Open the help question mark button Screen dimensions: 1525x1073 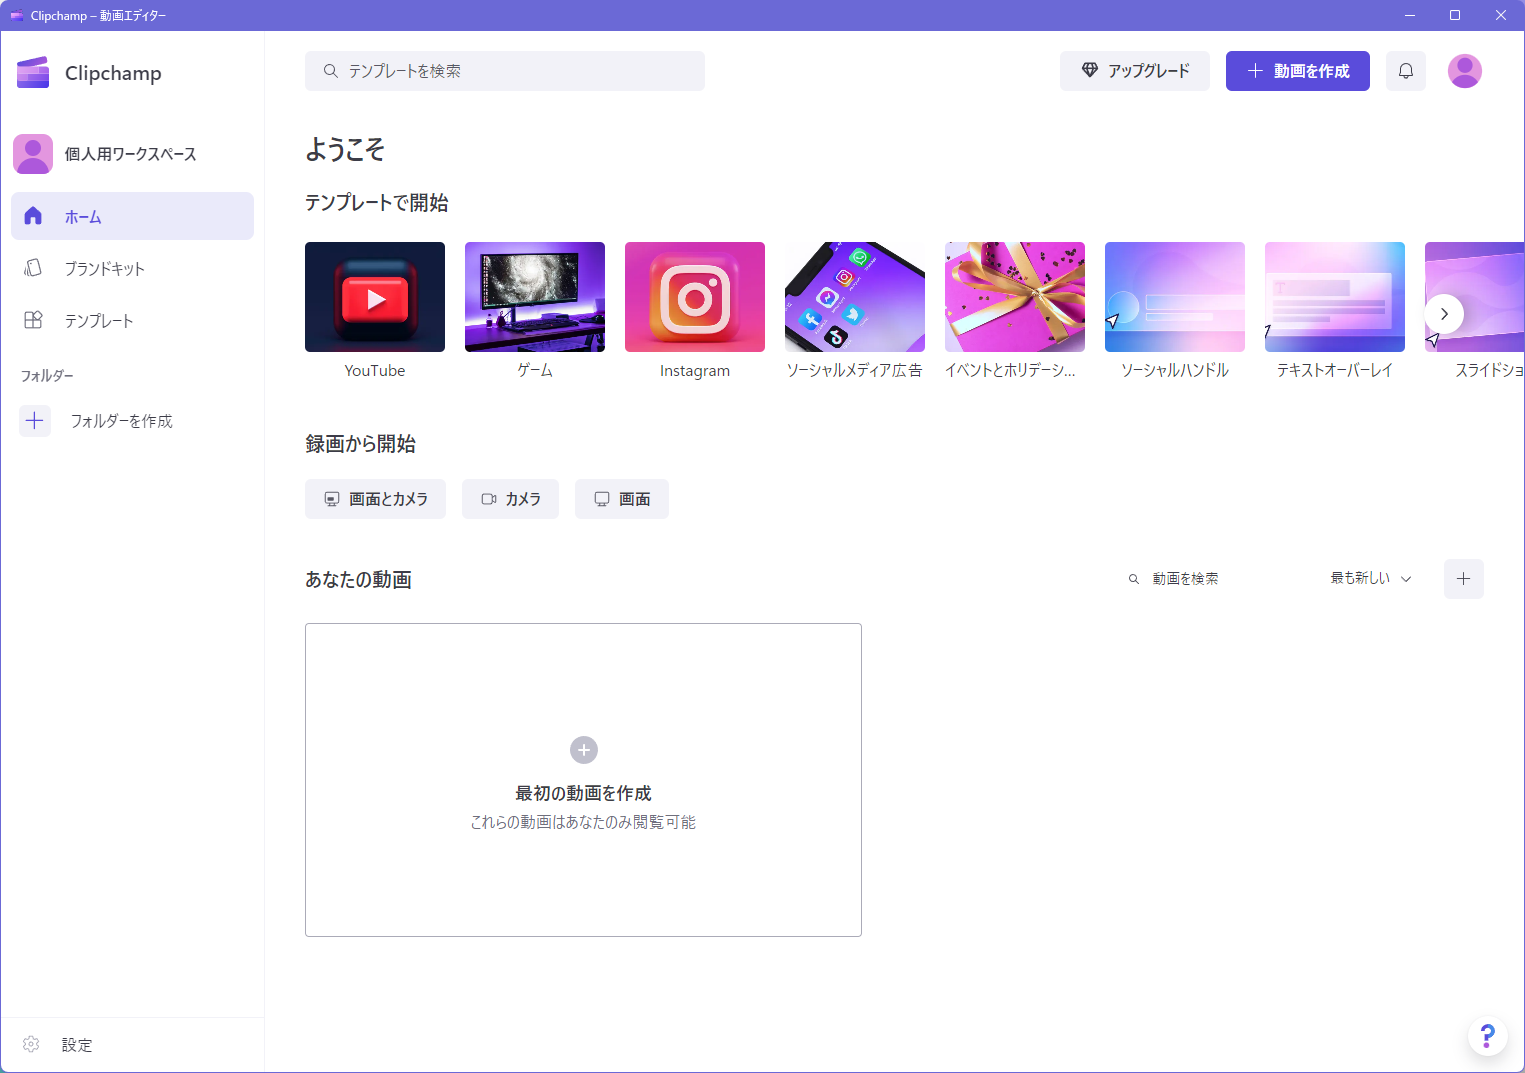[1487, 1036]
